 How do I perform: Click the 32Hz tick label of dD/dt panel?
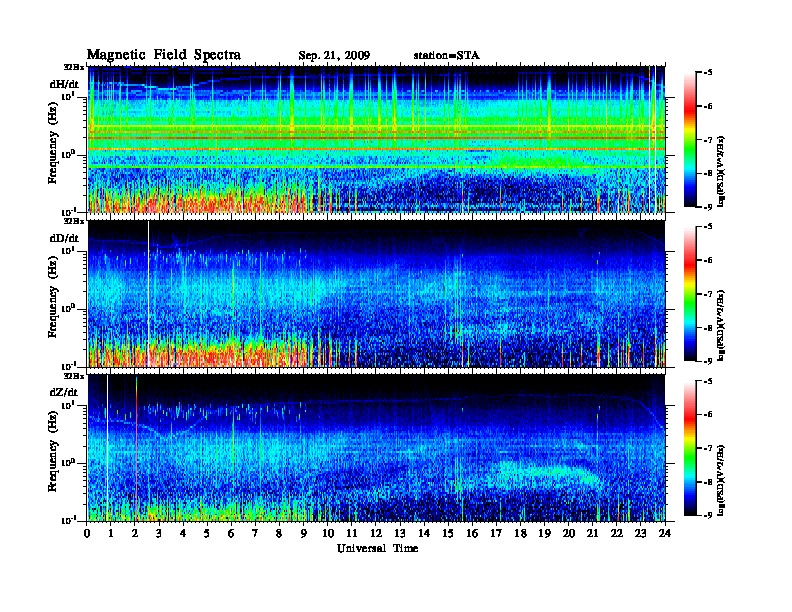click(74, 221)
